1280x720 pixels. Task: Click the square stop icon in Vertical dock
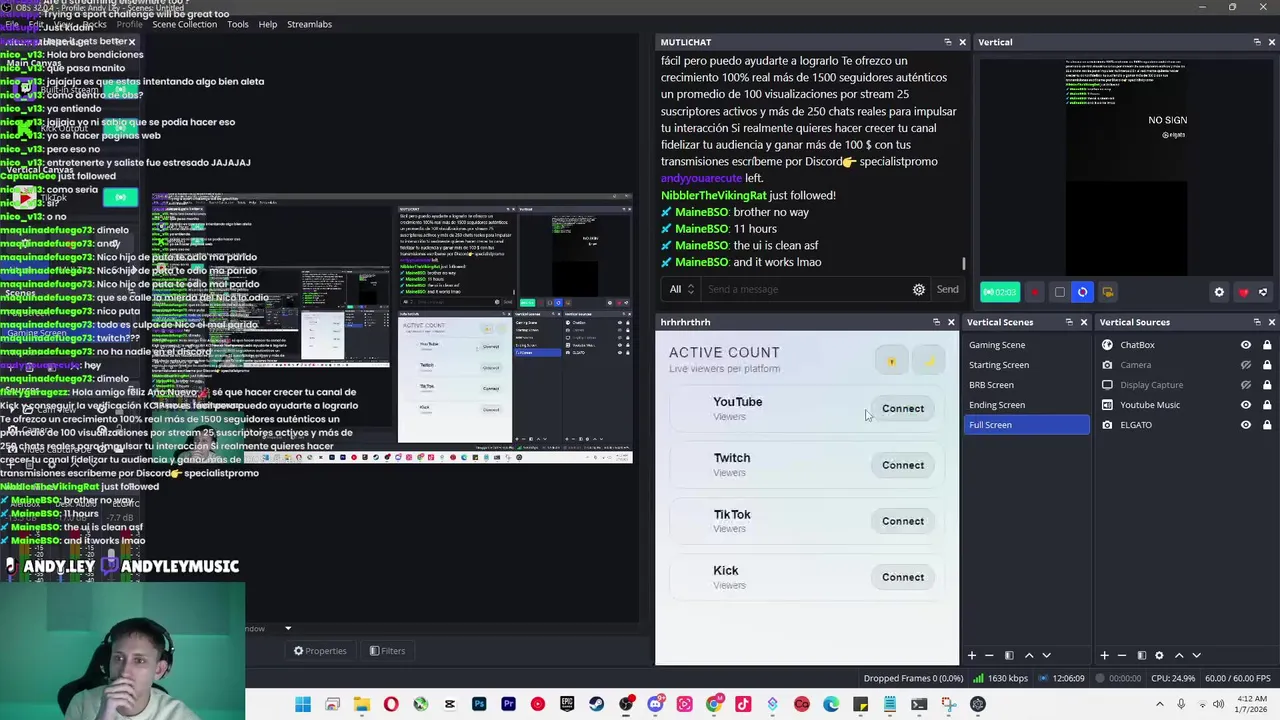pyautogui.click(x=1059, y=292)
